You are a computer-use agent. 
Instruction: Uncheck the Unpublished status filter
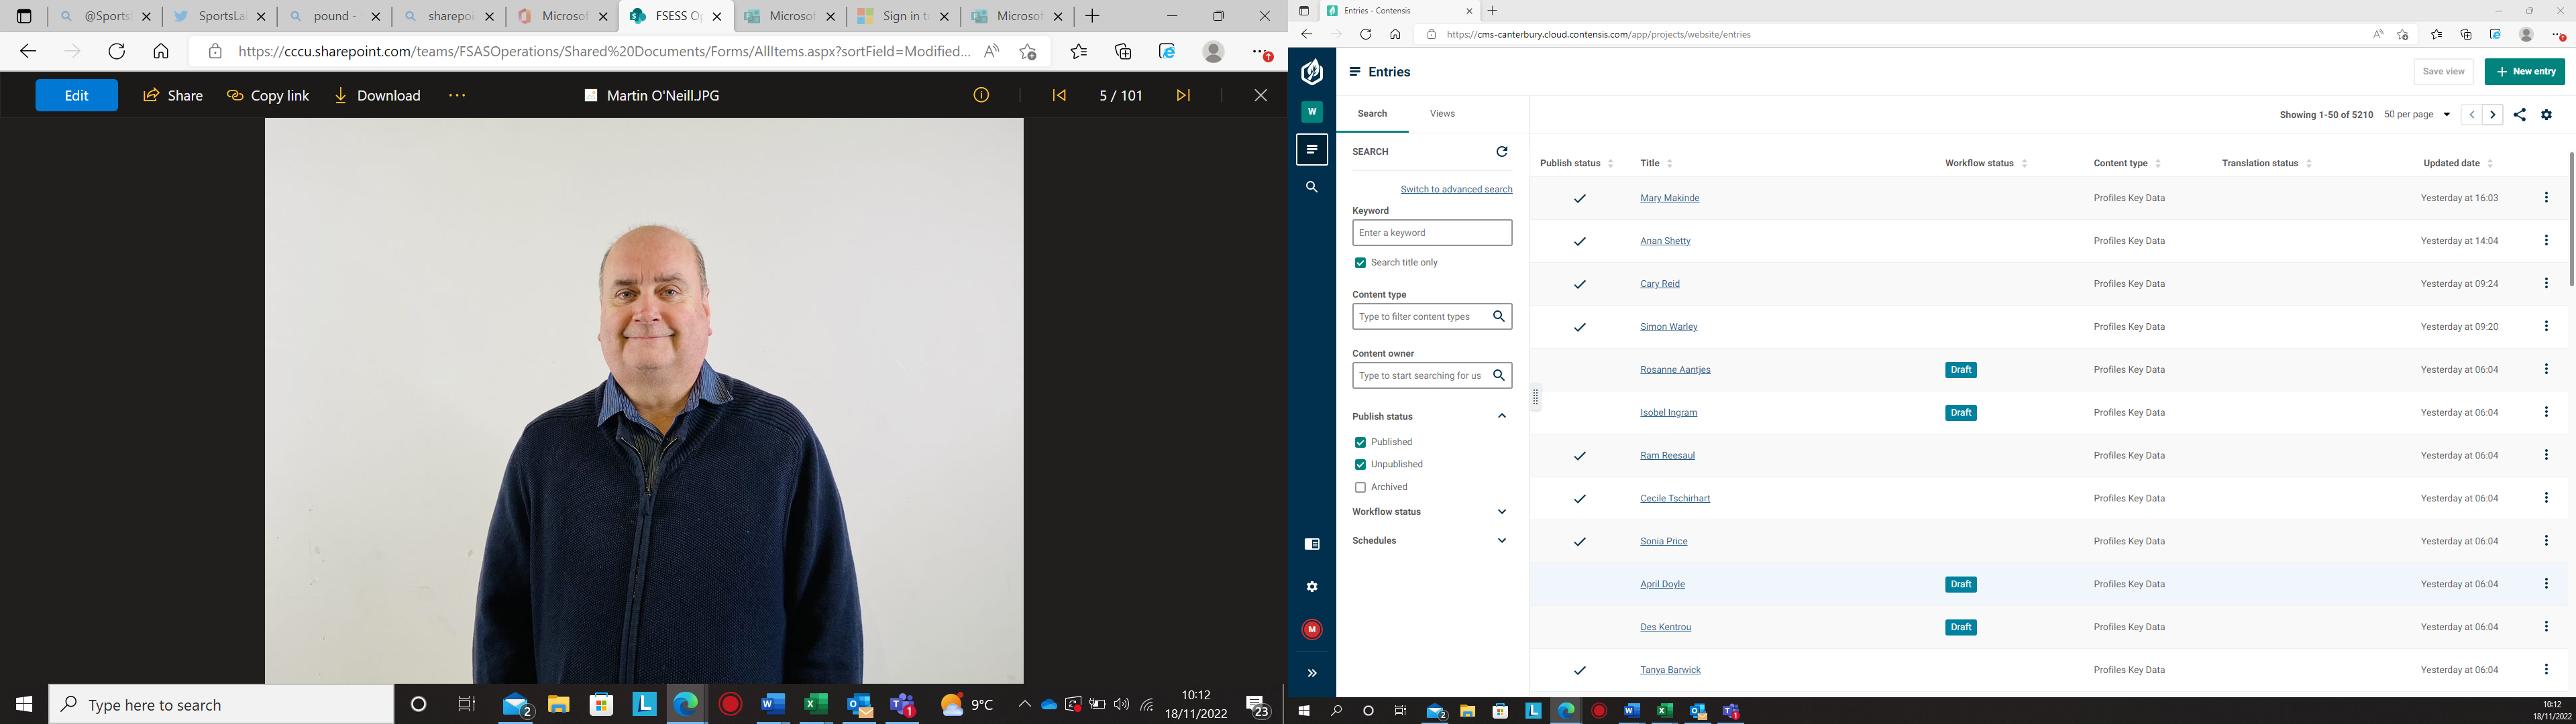(1359, 465)
